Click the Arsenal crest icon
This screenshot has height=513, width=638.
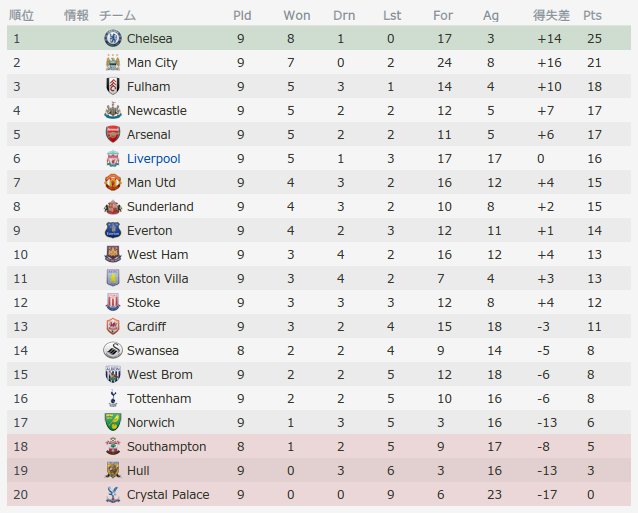(x=111, y=135)
